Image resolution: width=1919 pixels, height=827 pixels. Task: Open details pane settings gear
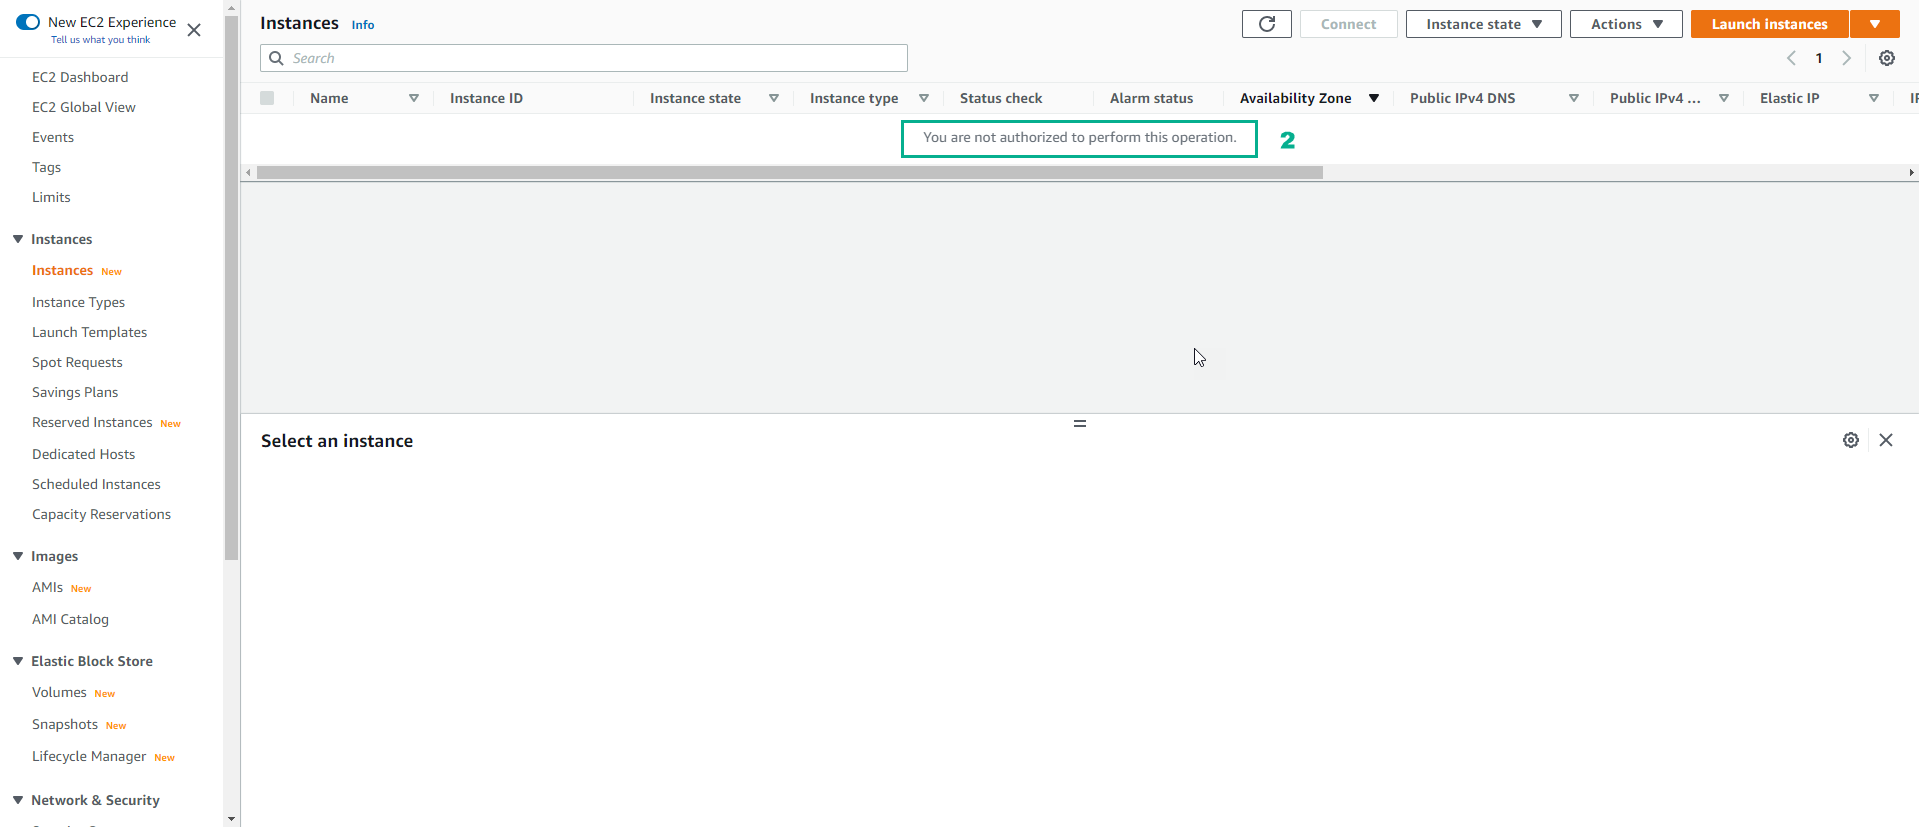(1851, 440)
